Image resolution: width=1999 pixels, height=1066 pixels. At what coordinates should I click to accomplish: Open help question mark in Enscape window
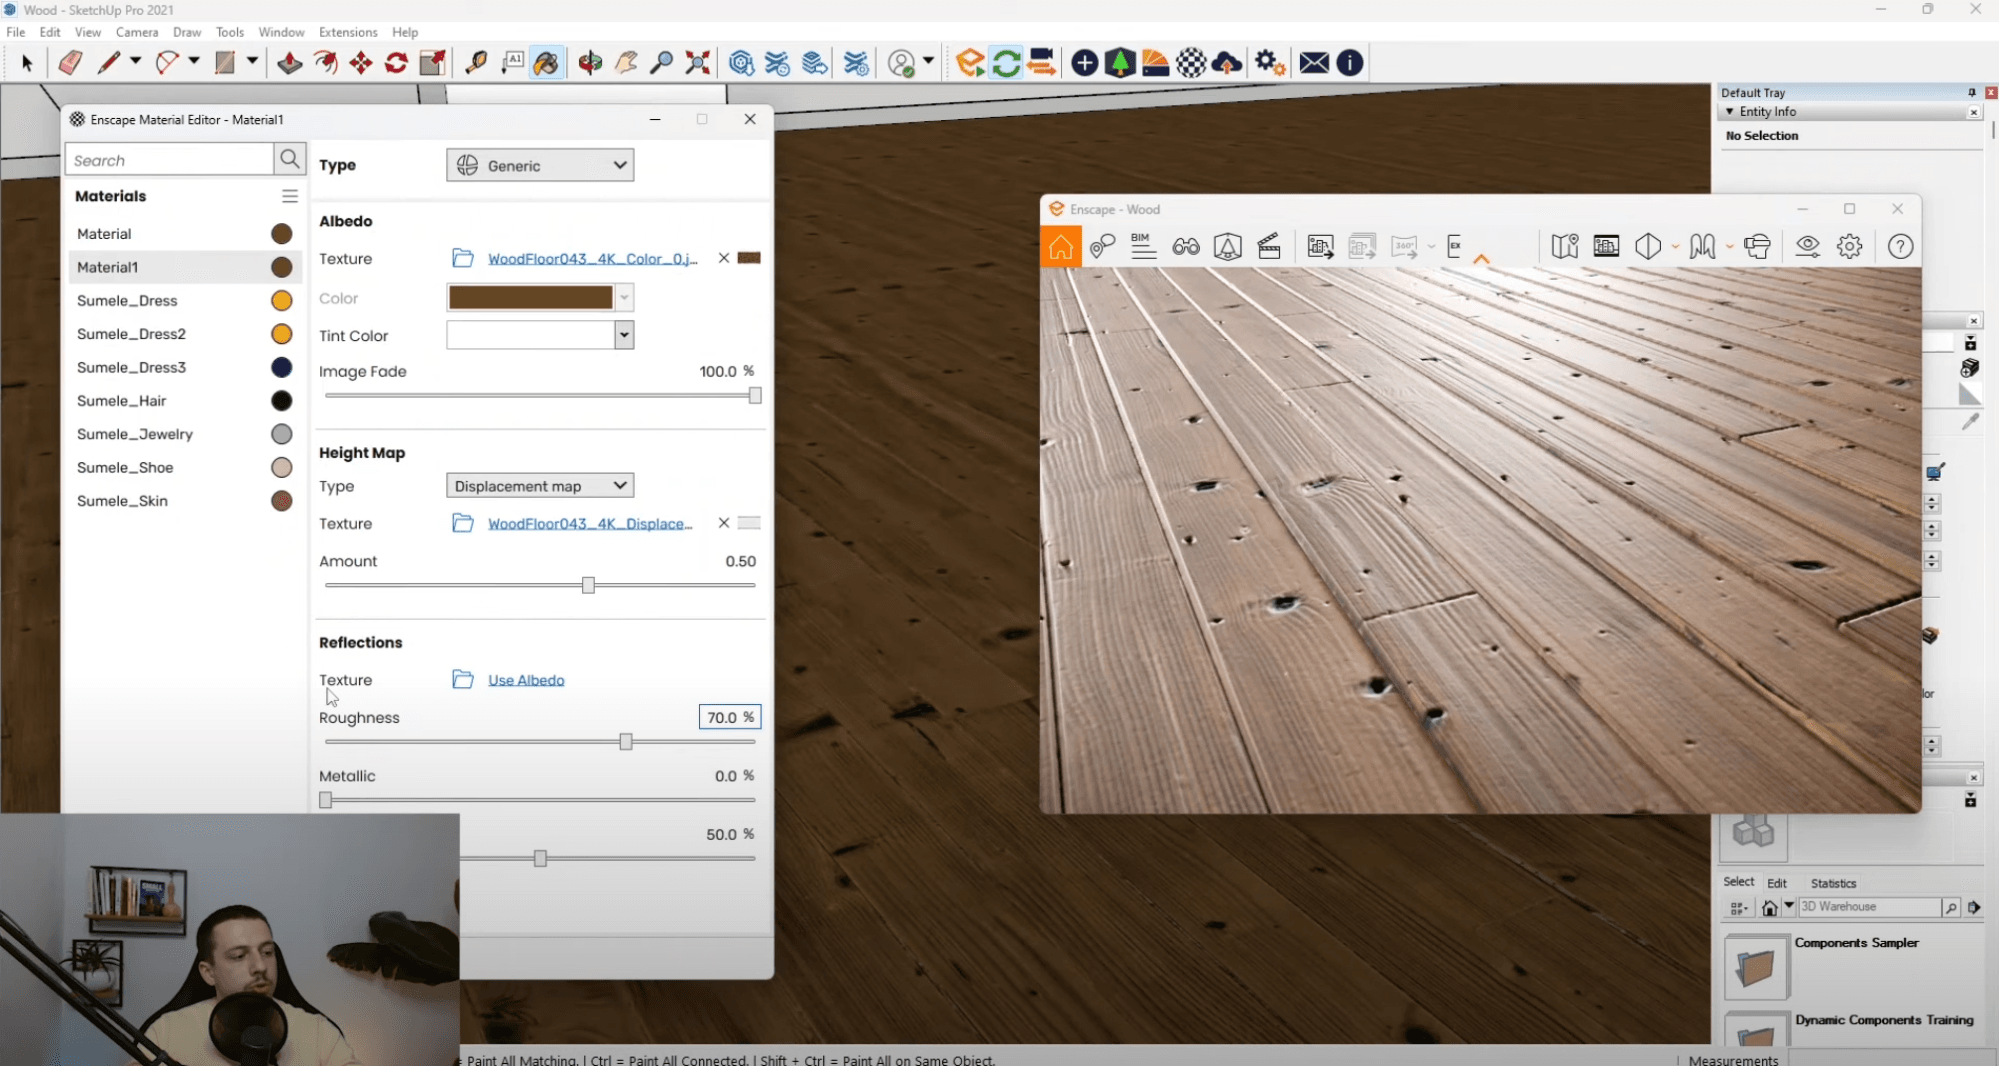(x=1901, y=246)
